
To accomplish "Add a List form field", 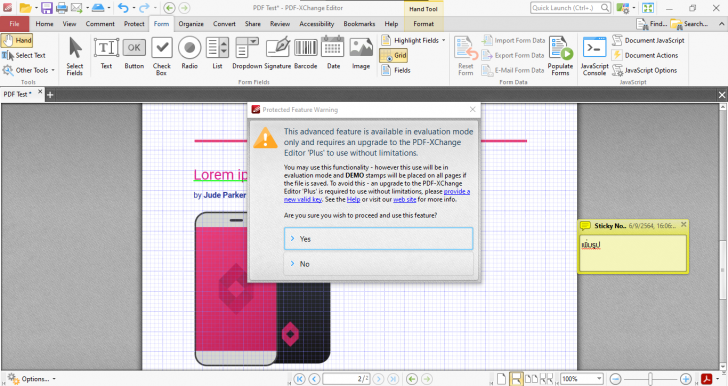I will click(217, 54).
